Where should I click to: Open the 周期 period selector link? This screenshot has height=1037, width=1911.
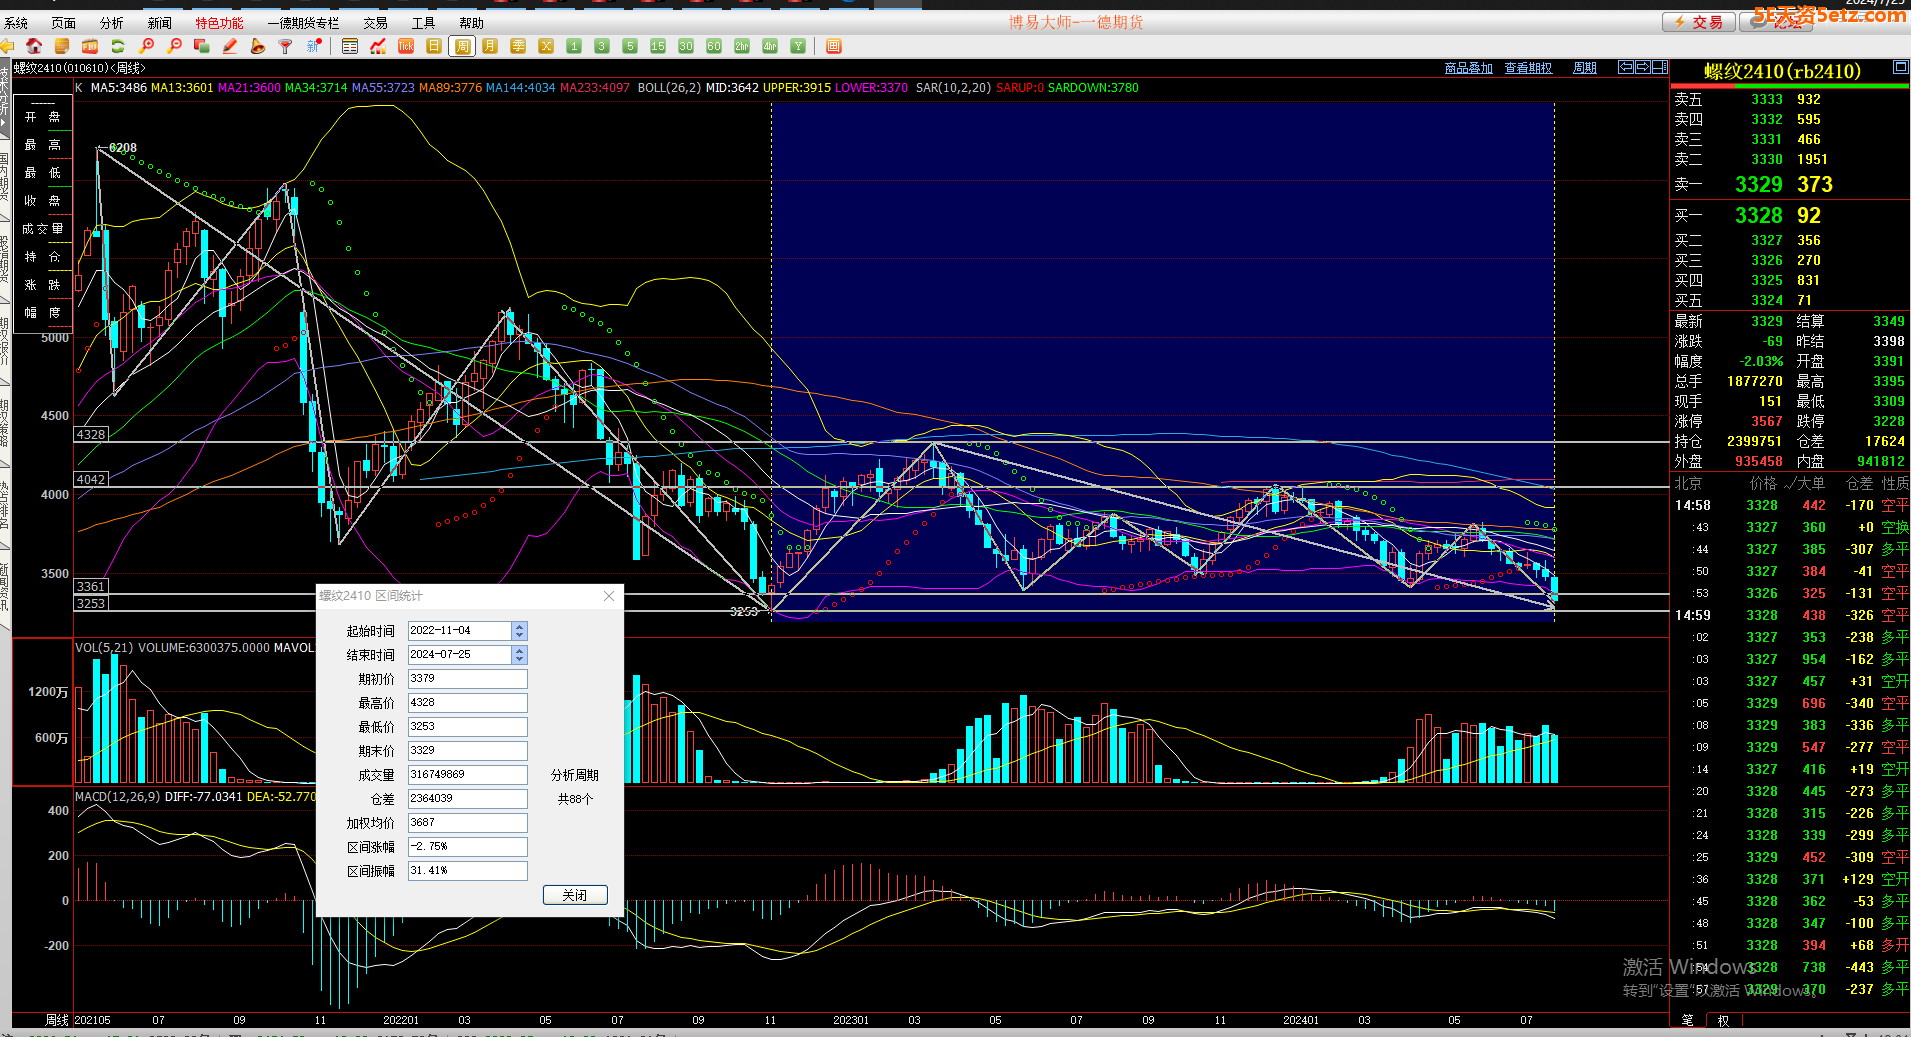coord(1585,68)
